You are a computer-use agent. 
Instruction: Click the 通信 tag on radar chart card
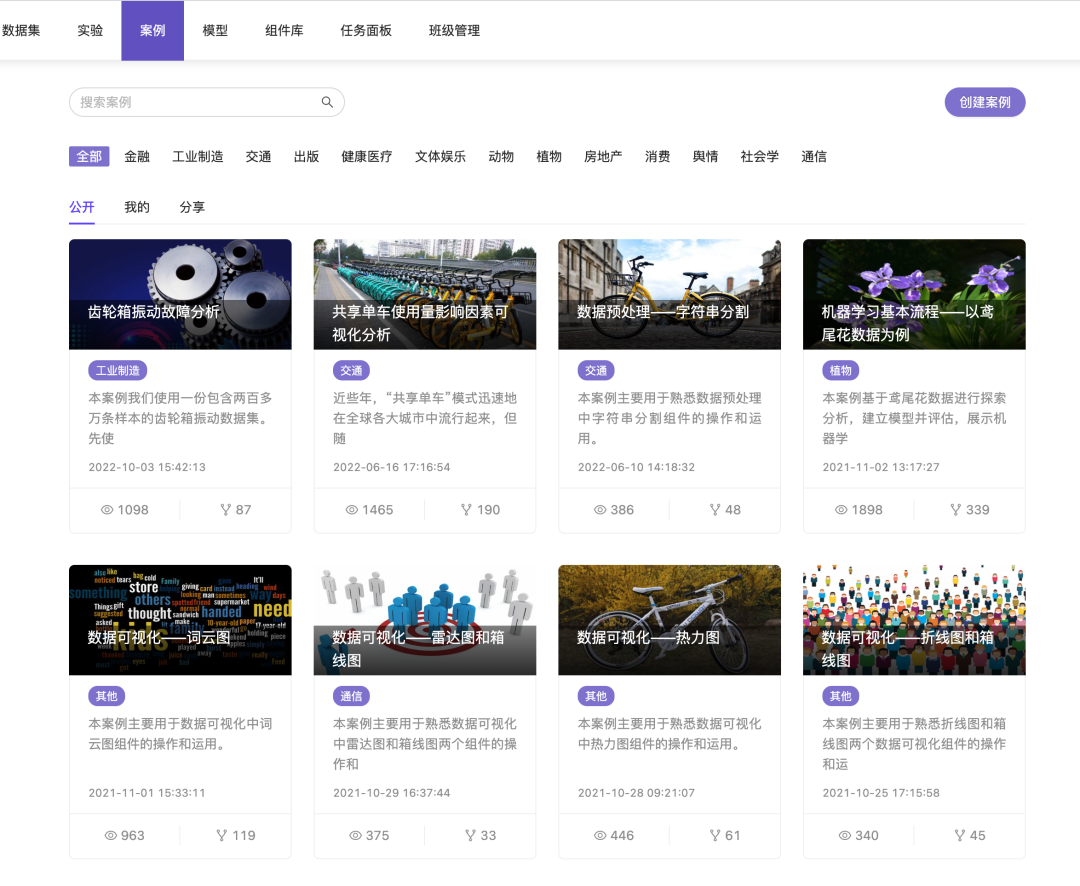click(x=351, y=696)
